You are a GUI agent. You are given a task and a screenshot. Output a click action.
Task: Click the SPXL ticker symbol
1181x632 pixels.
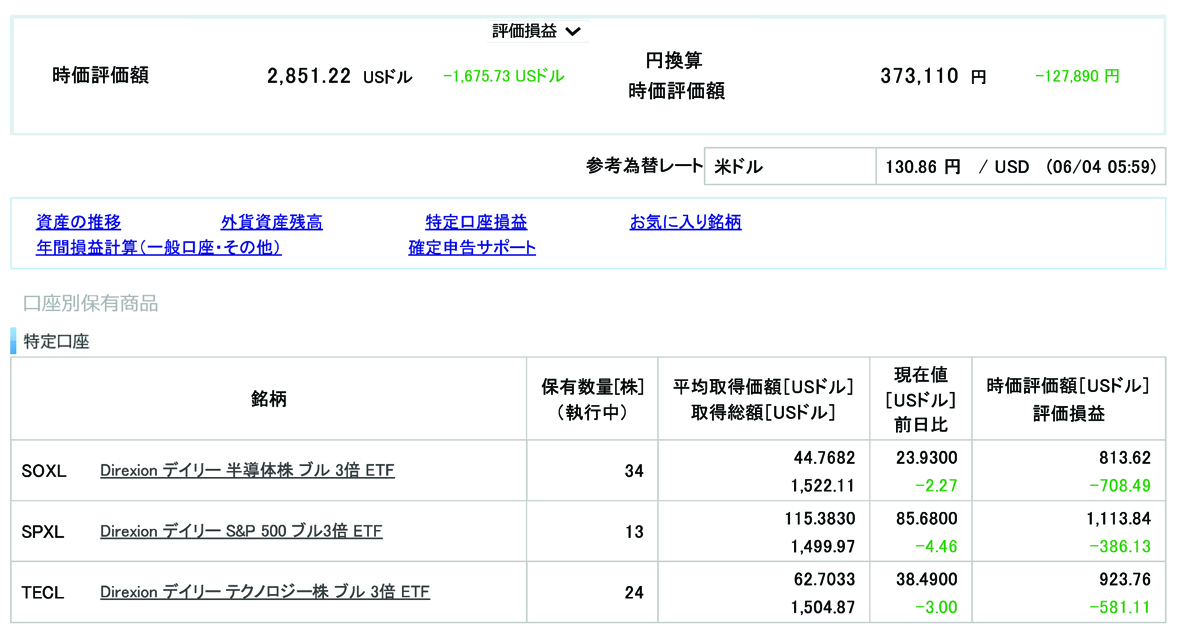tap(43, 532)
